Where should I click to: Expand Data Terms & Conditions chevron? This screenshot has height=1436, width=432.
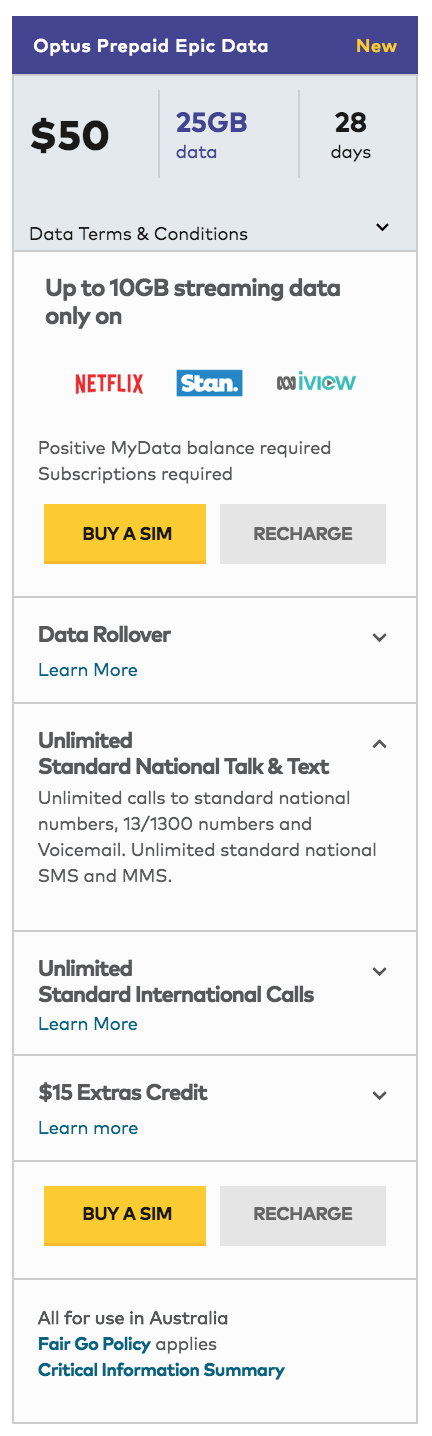[x=382, y=228]
